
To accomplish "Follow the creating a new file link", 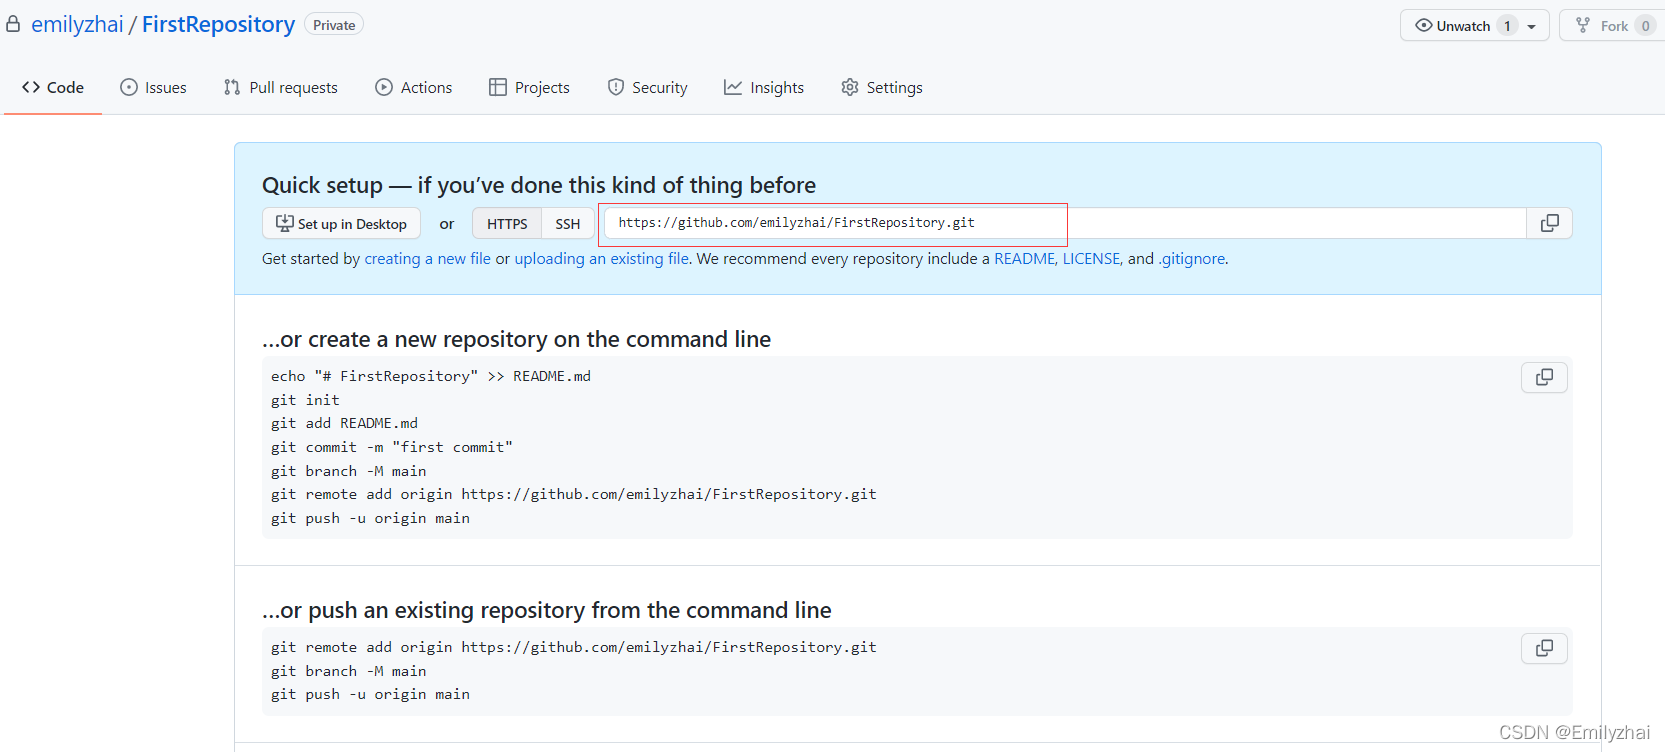I will click(x=428, y=258).
